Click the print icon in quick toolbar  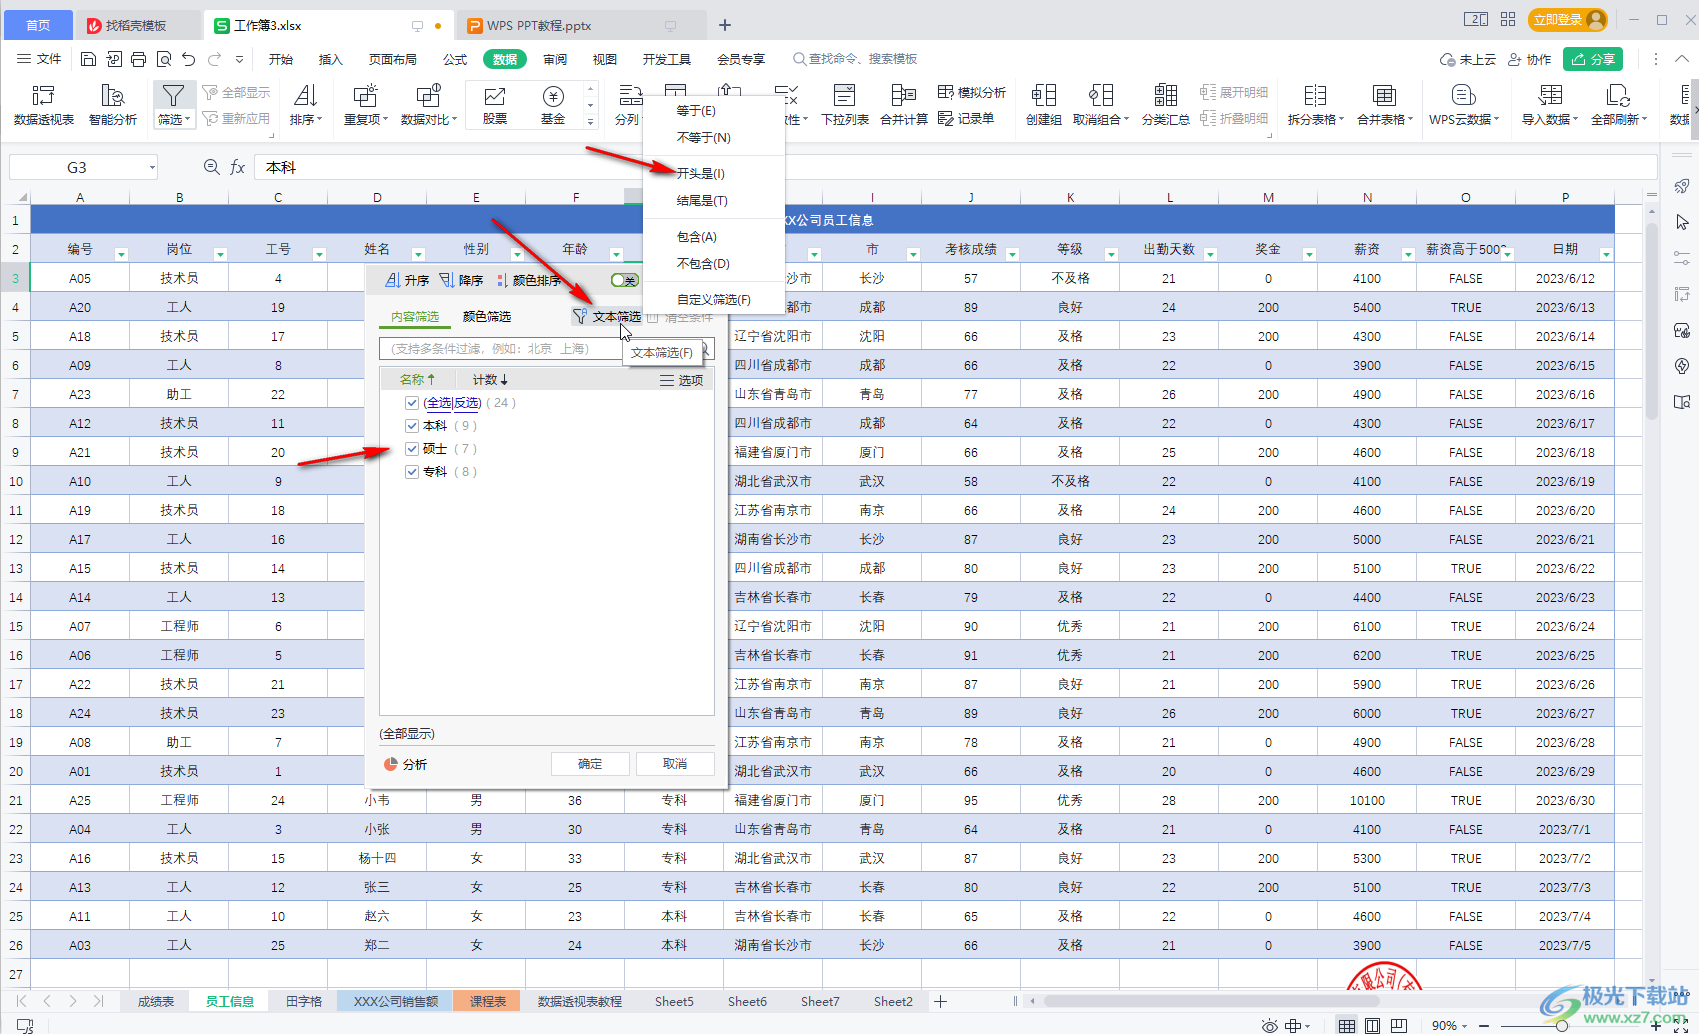139,59
